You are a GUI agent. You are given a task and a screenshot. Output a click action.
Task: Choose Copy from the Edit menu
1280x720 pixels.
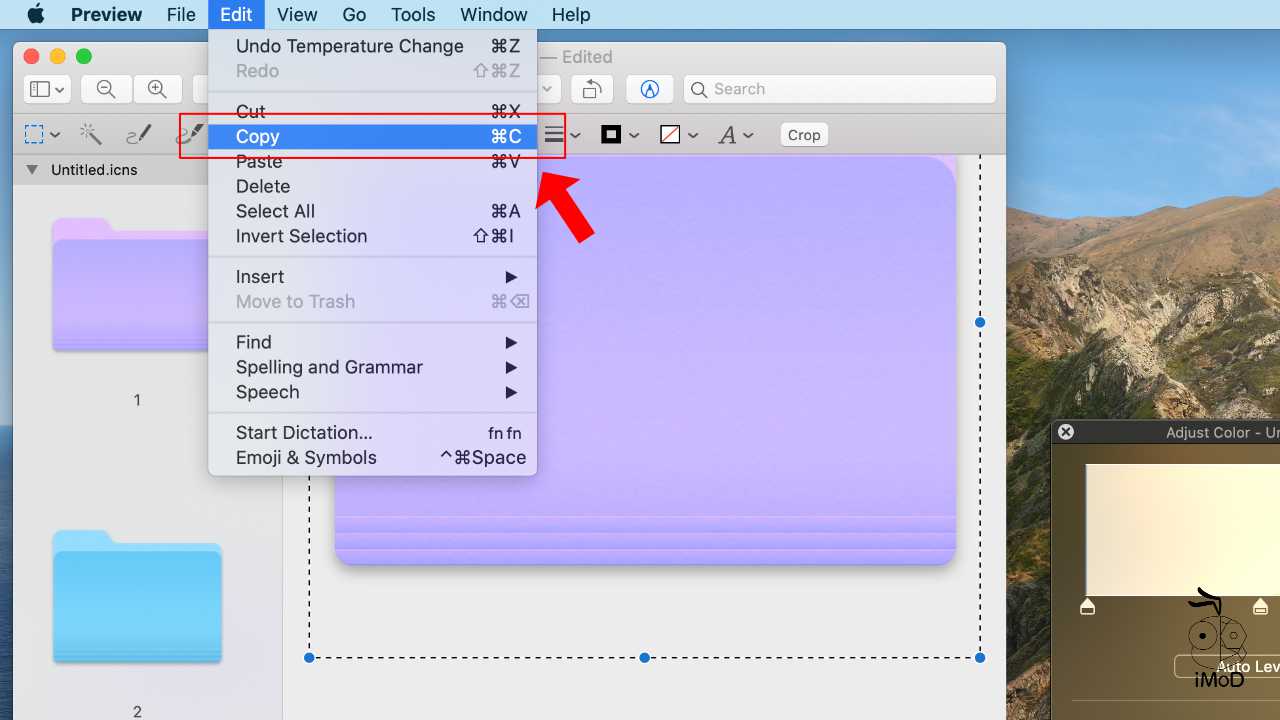coord(372,137)
